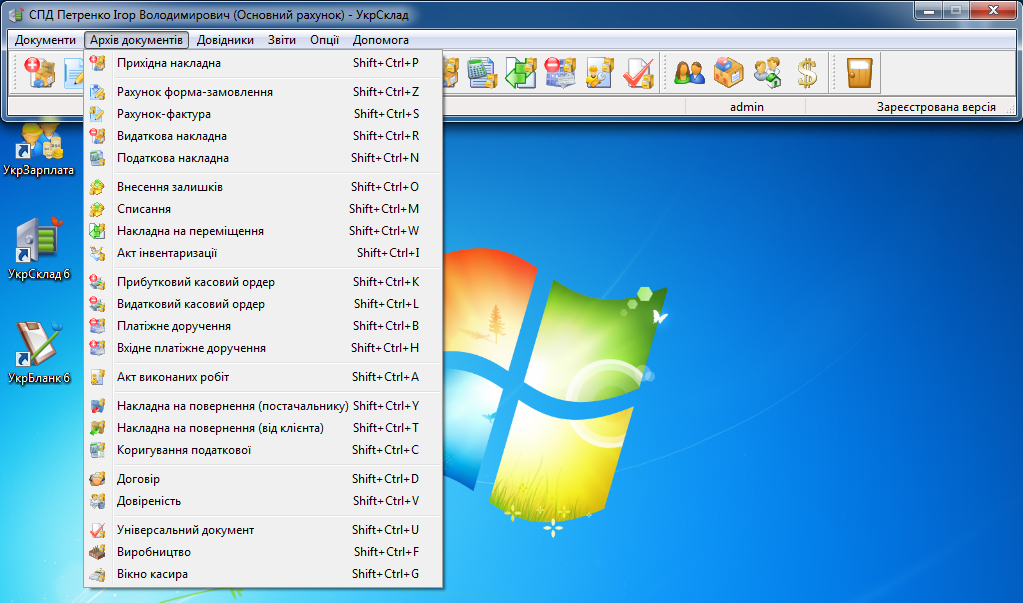Image resolution: width=1023 pixels, height=603 pixels.
Task: Choose Прихідна накладна from the archive menu
Action: click(x=169, y=63)
